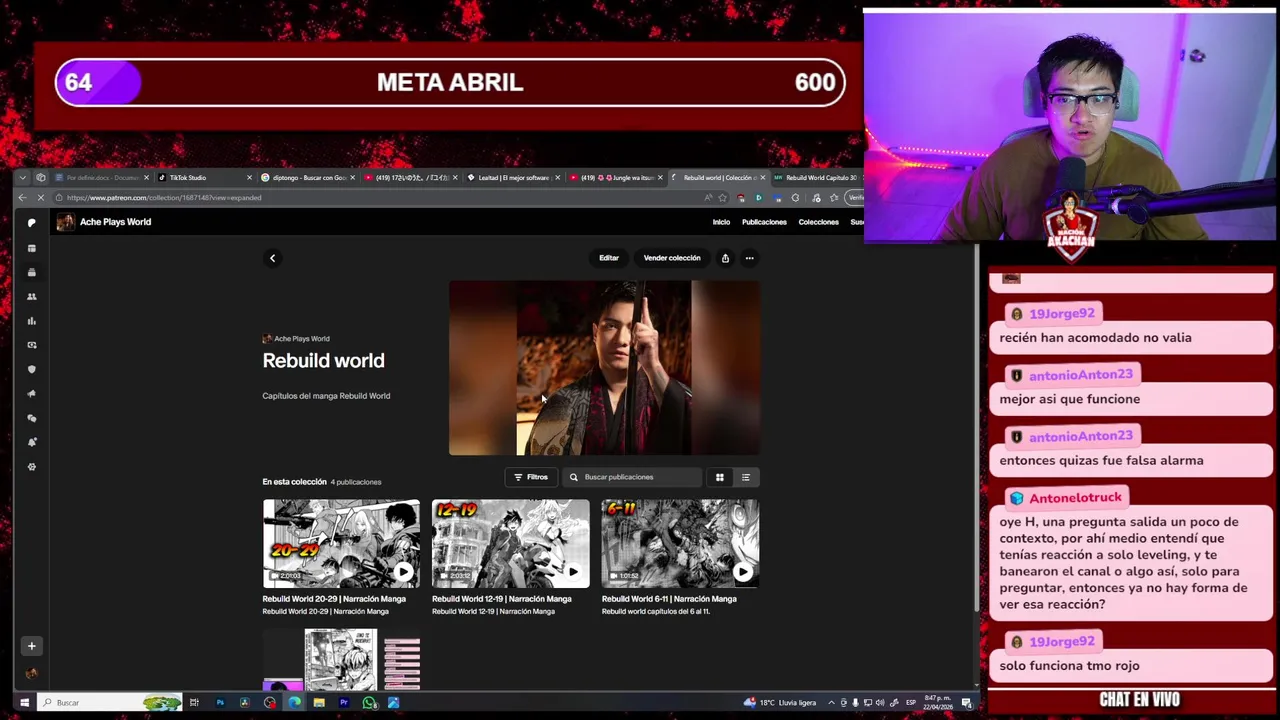The height and width of the screenshot is (720, 1280).
Task: Click the browser tab search dropdown arrow
Action: click(x=23, y=178)
